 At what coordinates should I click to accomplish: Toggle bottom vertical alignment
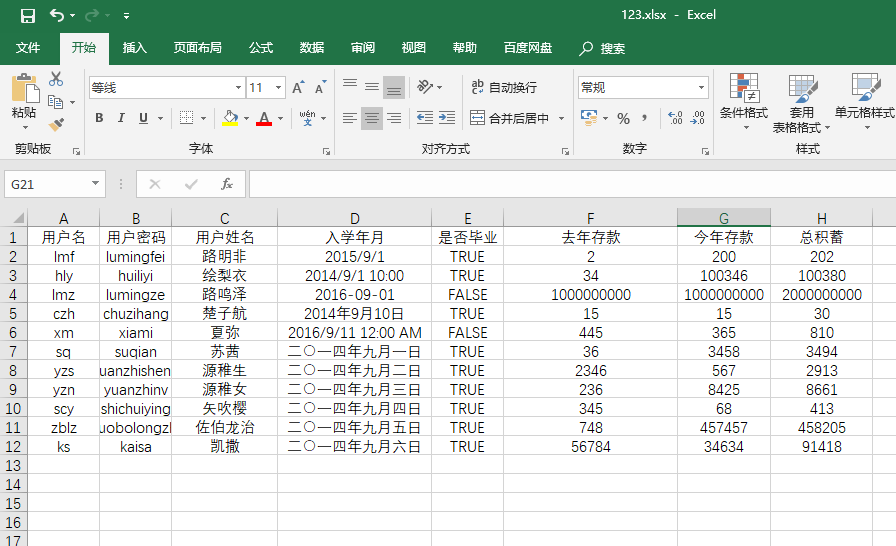pos(394,87)
